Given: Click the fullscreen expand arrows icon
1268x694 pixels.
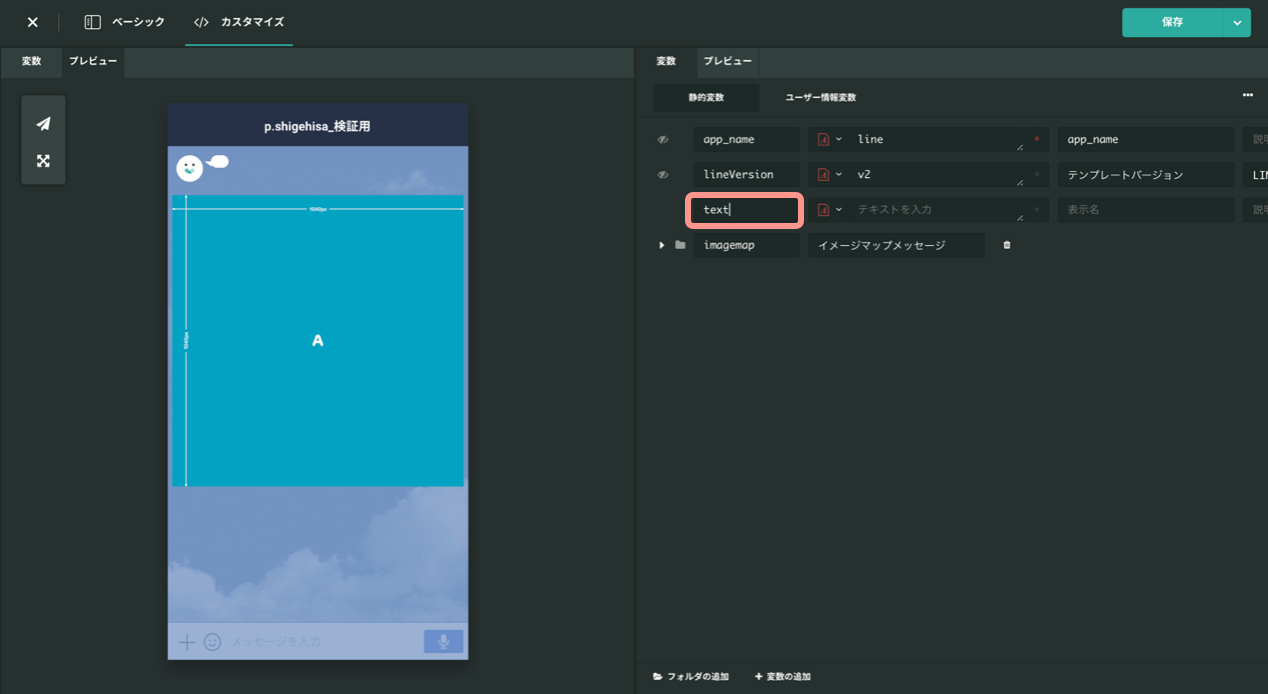Looking at the screenshot, I should [43, 161].
